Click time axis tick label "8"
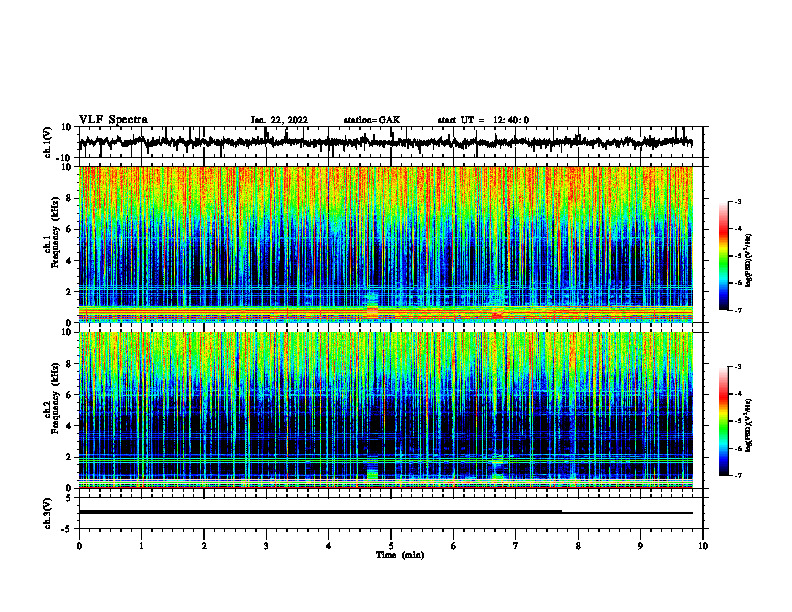 578,546
